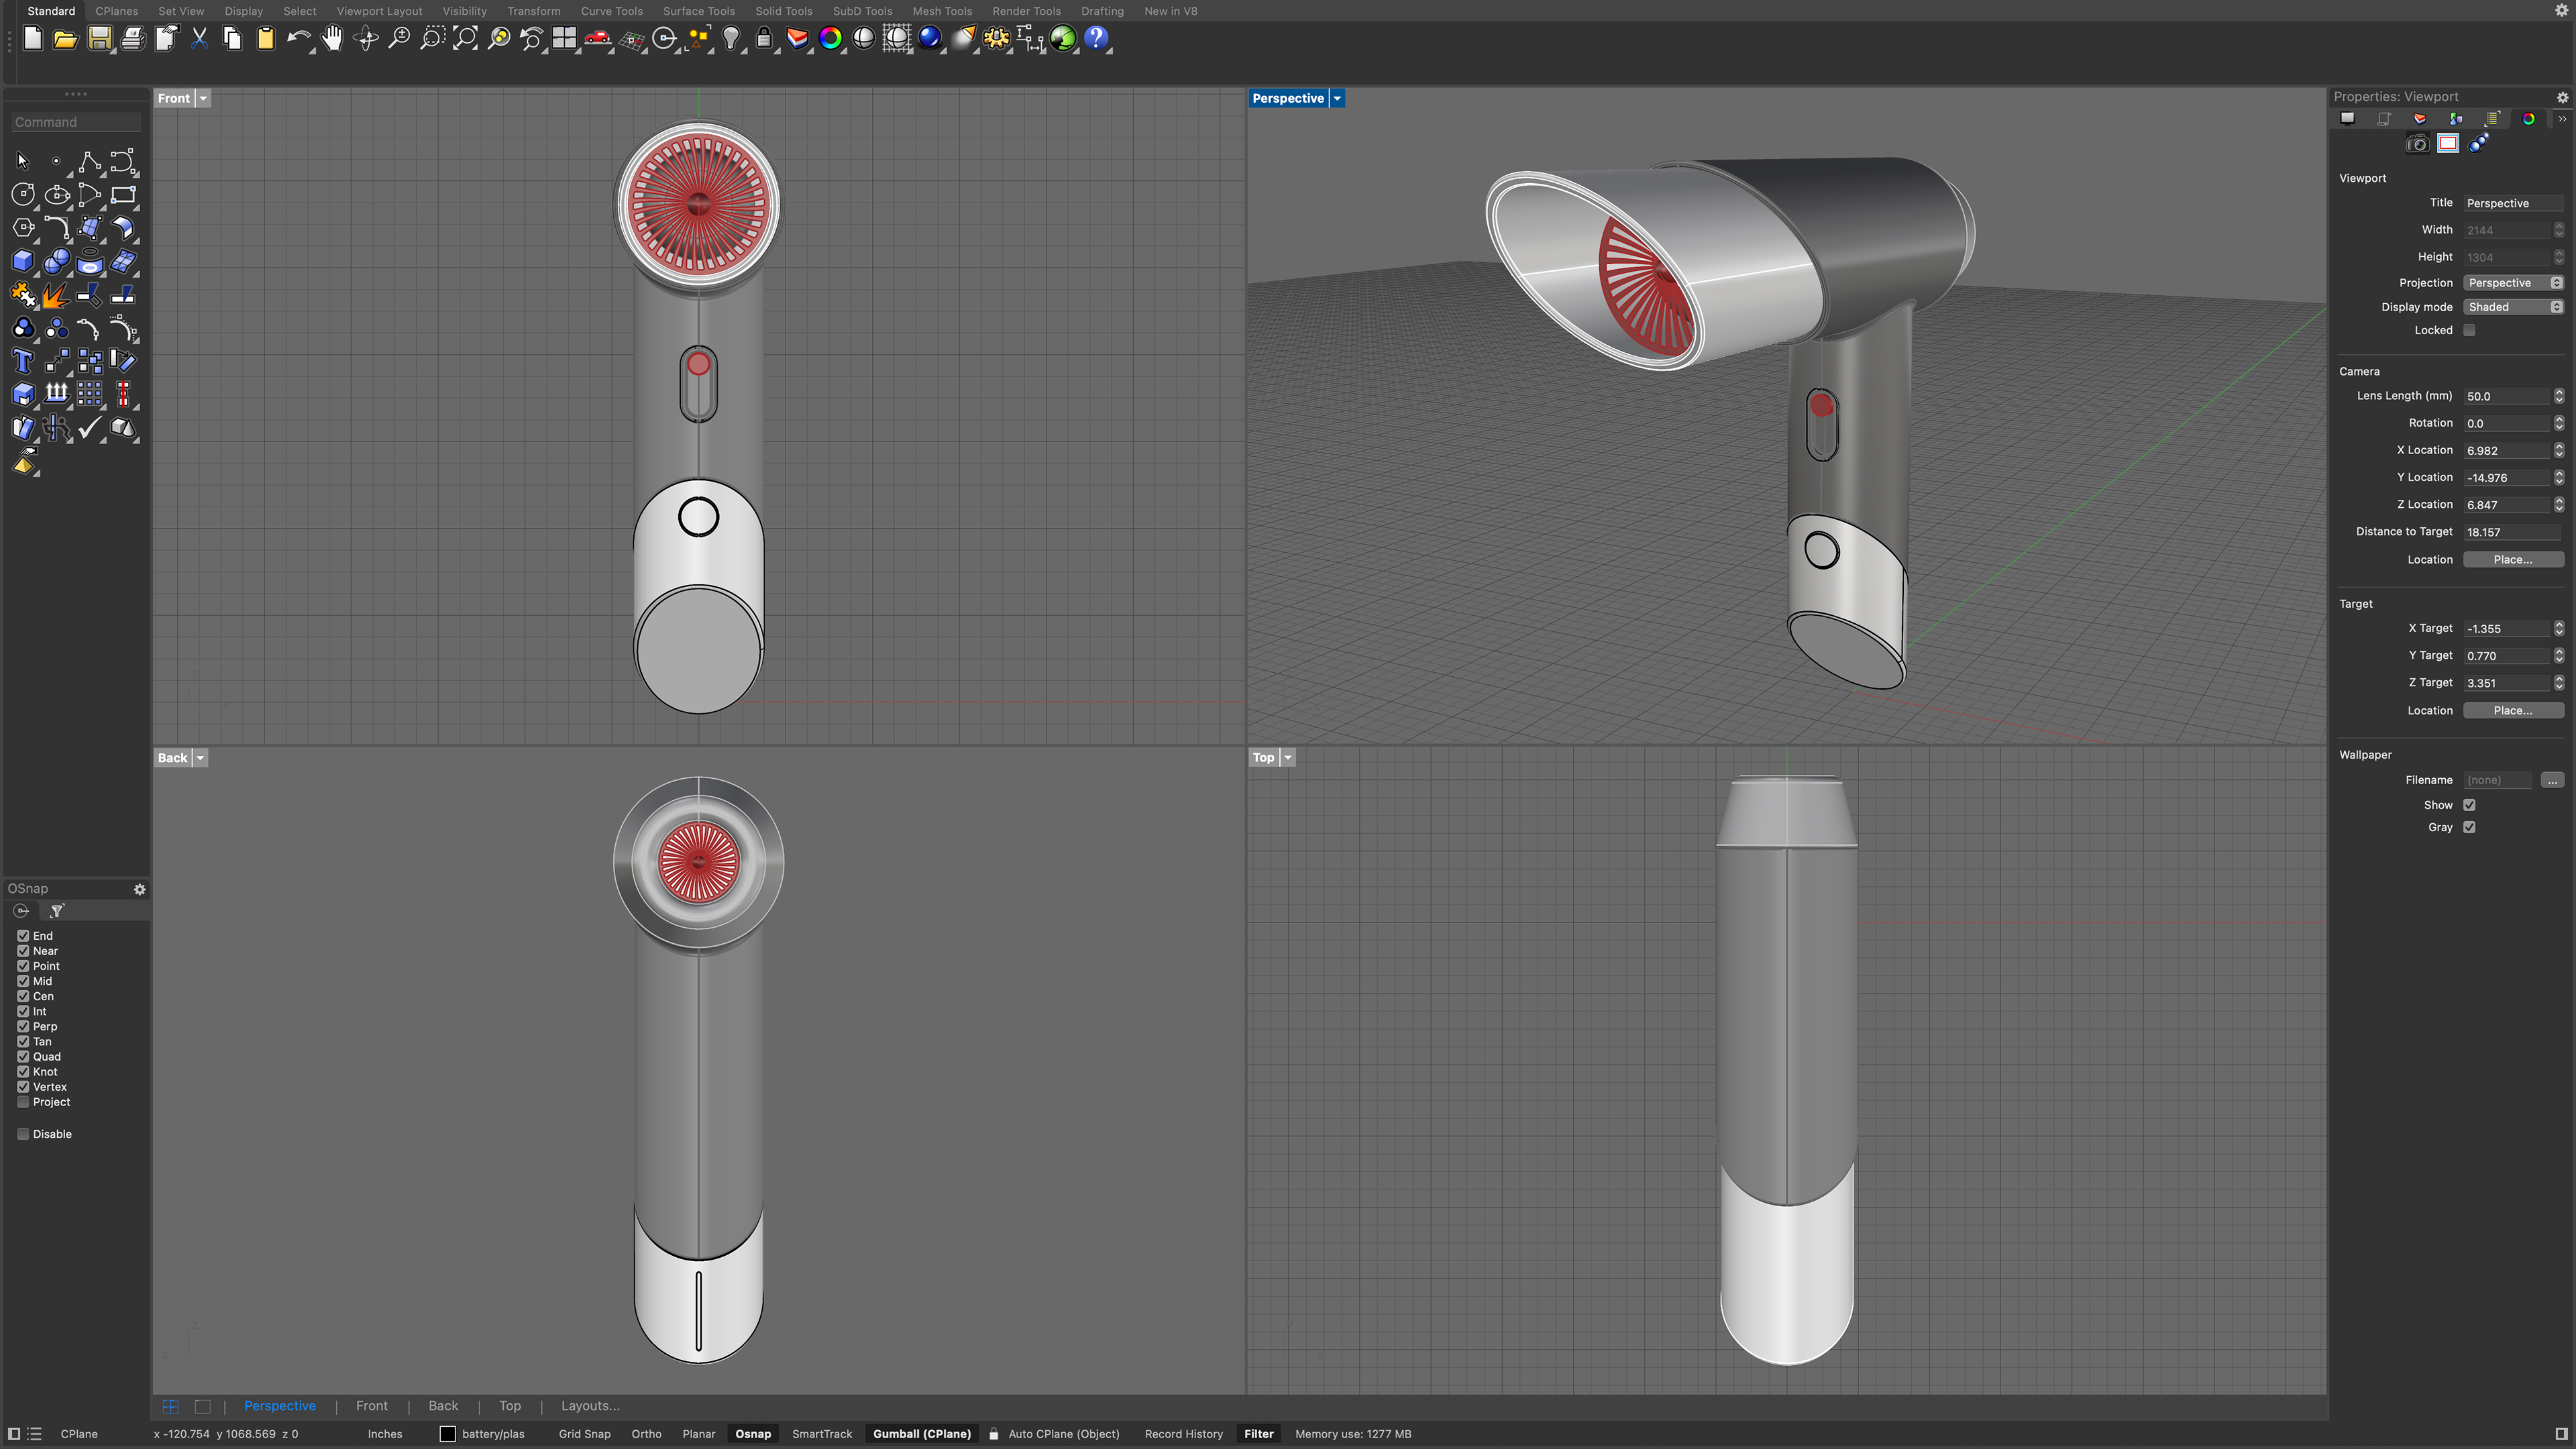Image resolution: width=2576 pixels, height=1449 pixels.
Task: Toggle Record History in status bar
Action: click(x=1183, y=1434)
